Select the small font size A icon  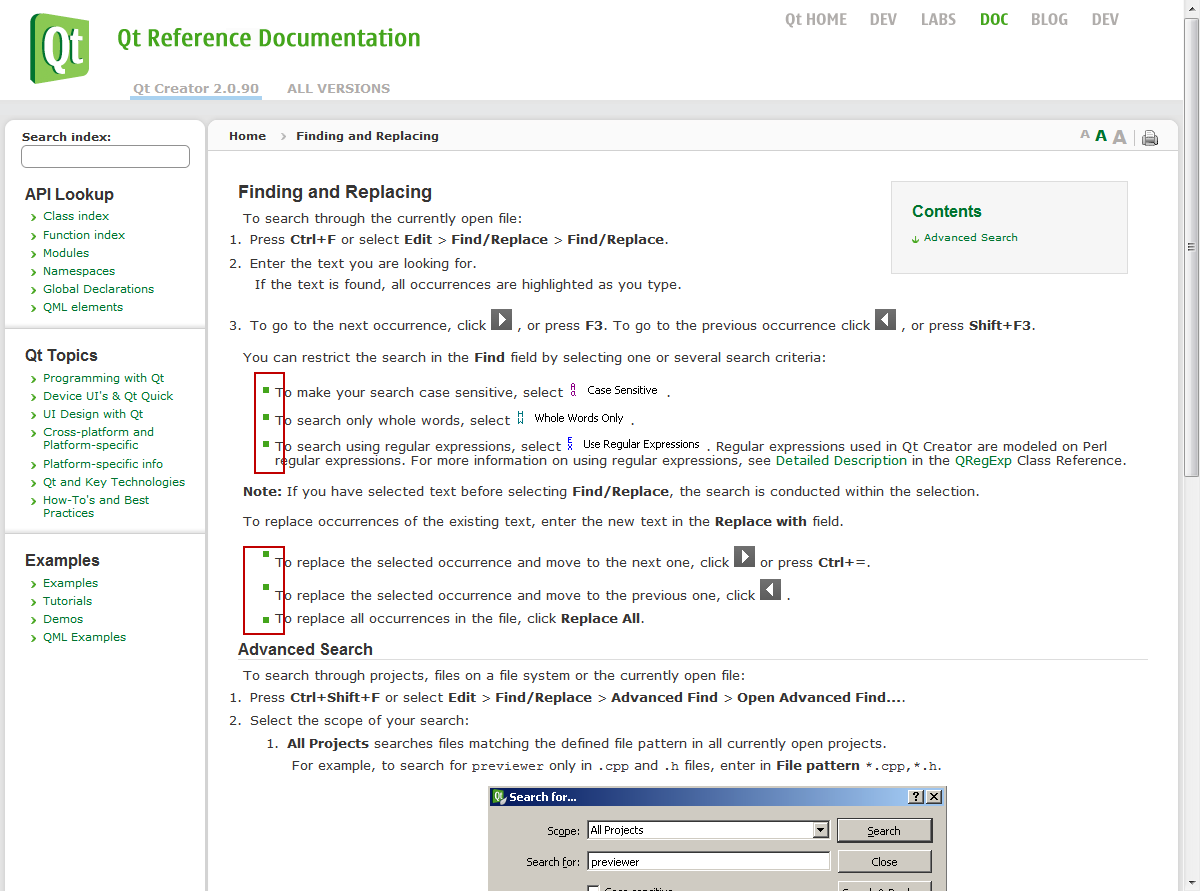1085,135
